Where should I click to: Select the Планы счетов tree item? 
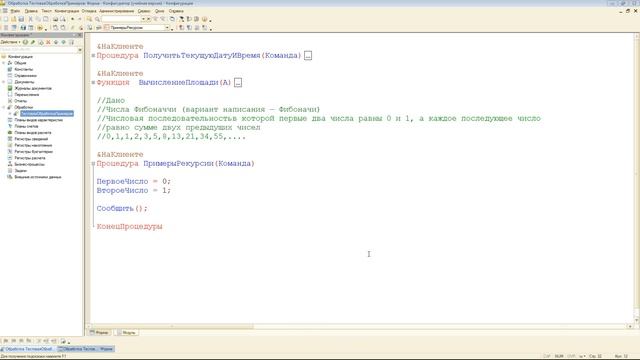(x=26, y=126)
